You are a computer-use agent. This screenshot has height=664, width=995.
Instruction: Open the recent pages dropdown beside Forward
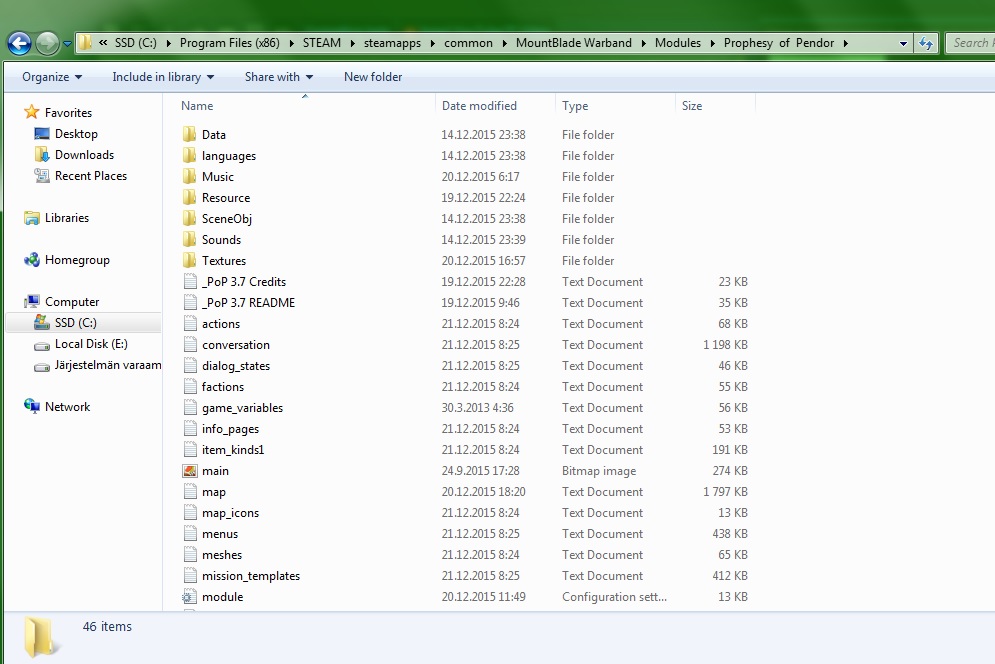pos(67,44)
